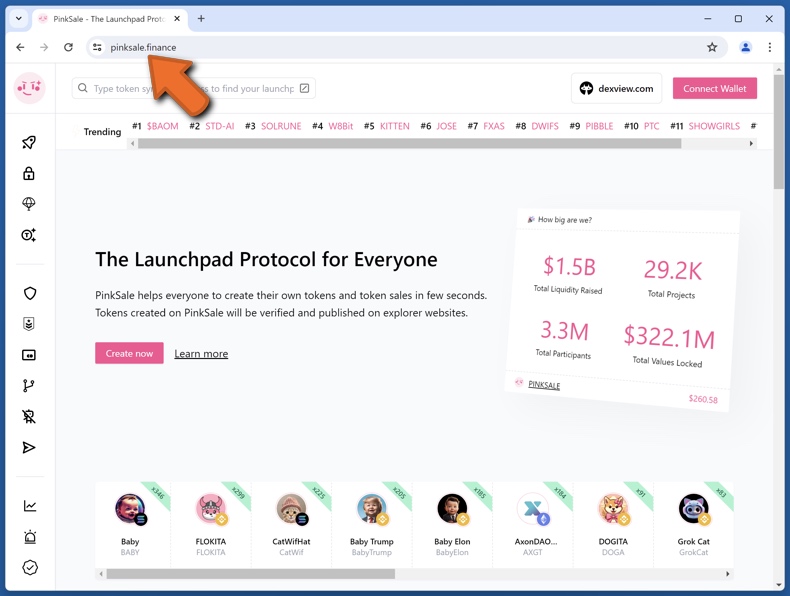This screenshot has width=790, height=596.
Task: Follow the Learn more link
Action: pyautogui.click(x=201, y=354)
